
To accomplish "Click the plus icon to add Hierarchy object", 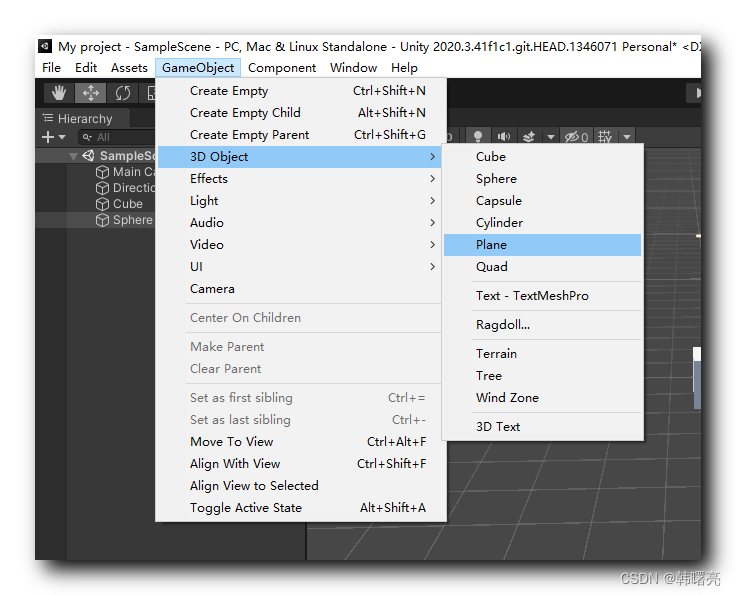I will click(48, 137).
